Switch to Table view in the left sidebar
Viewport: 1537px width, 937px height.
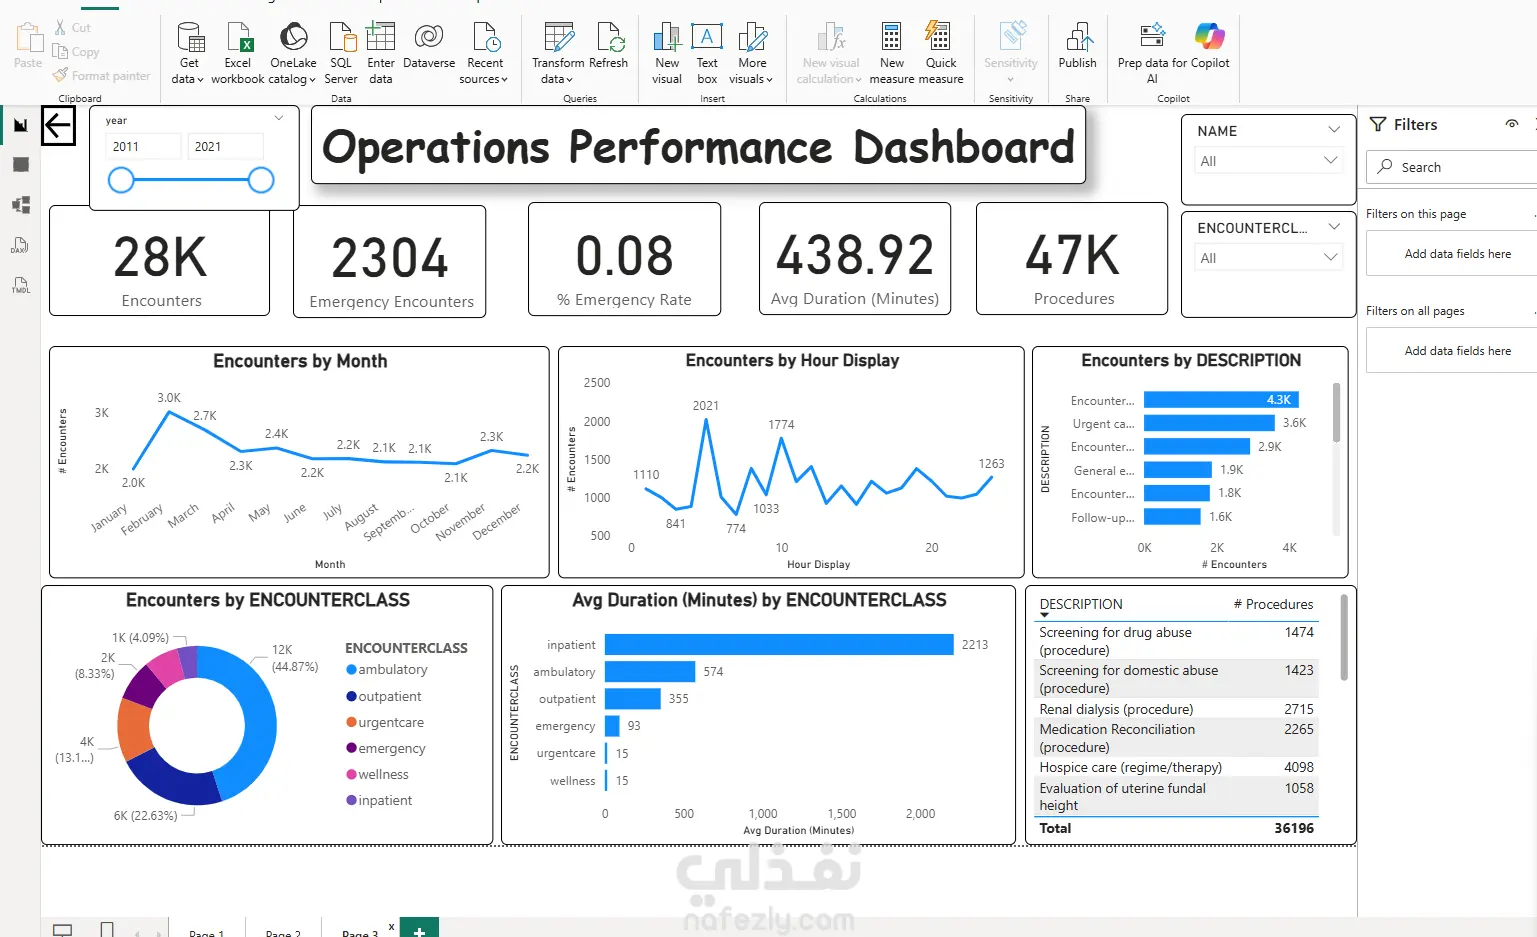click(21, 165)
